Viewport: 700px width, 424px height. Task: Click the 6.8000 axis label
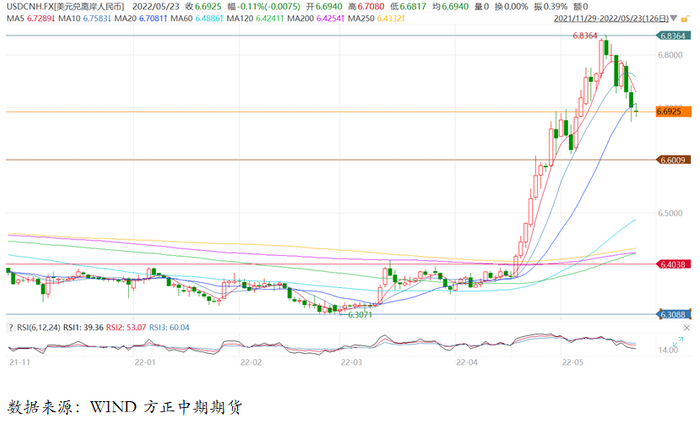coord(670,55)
